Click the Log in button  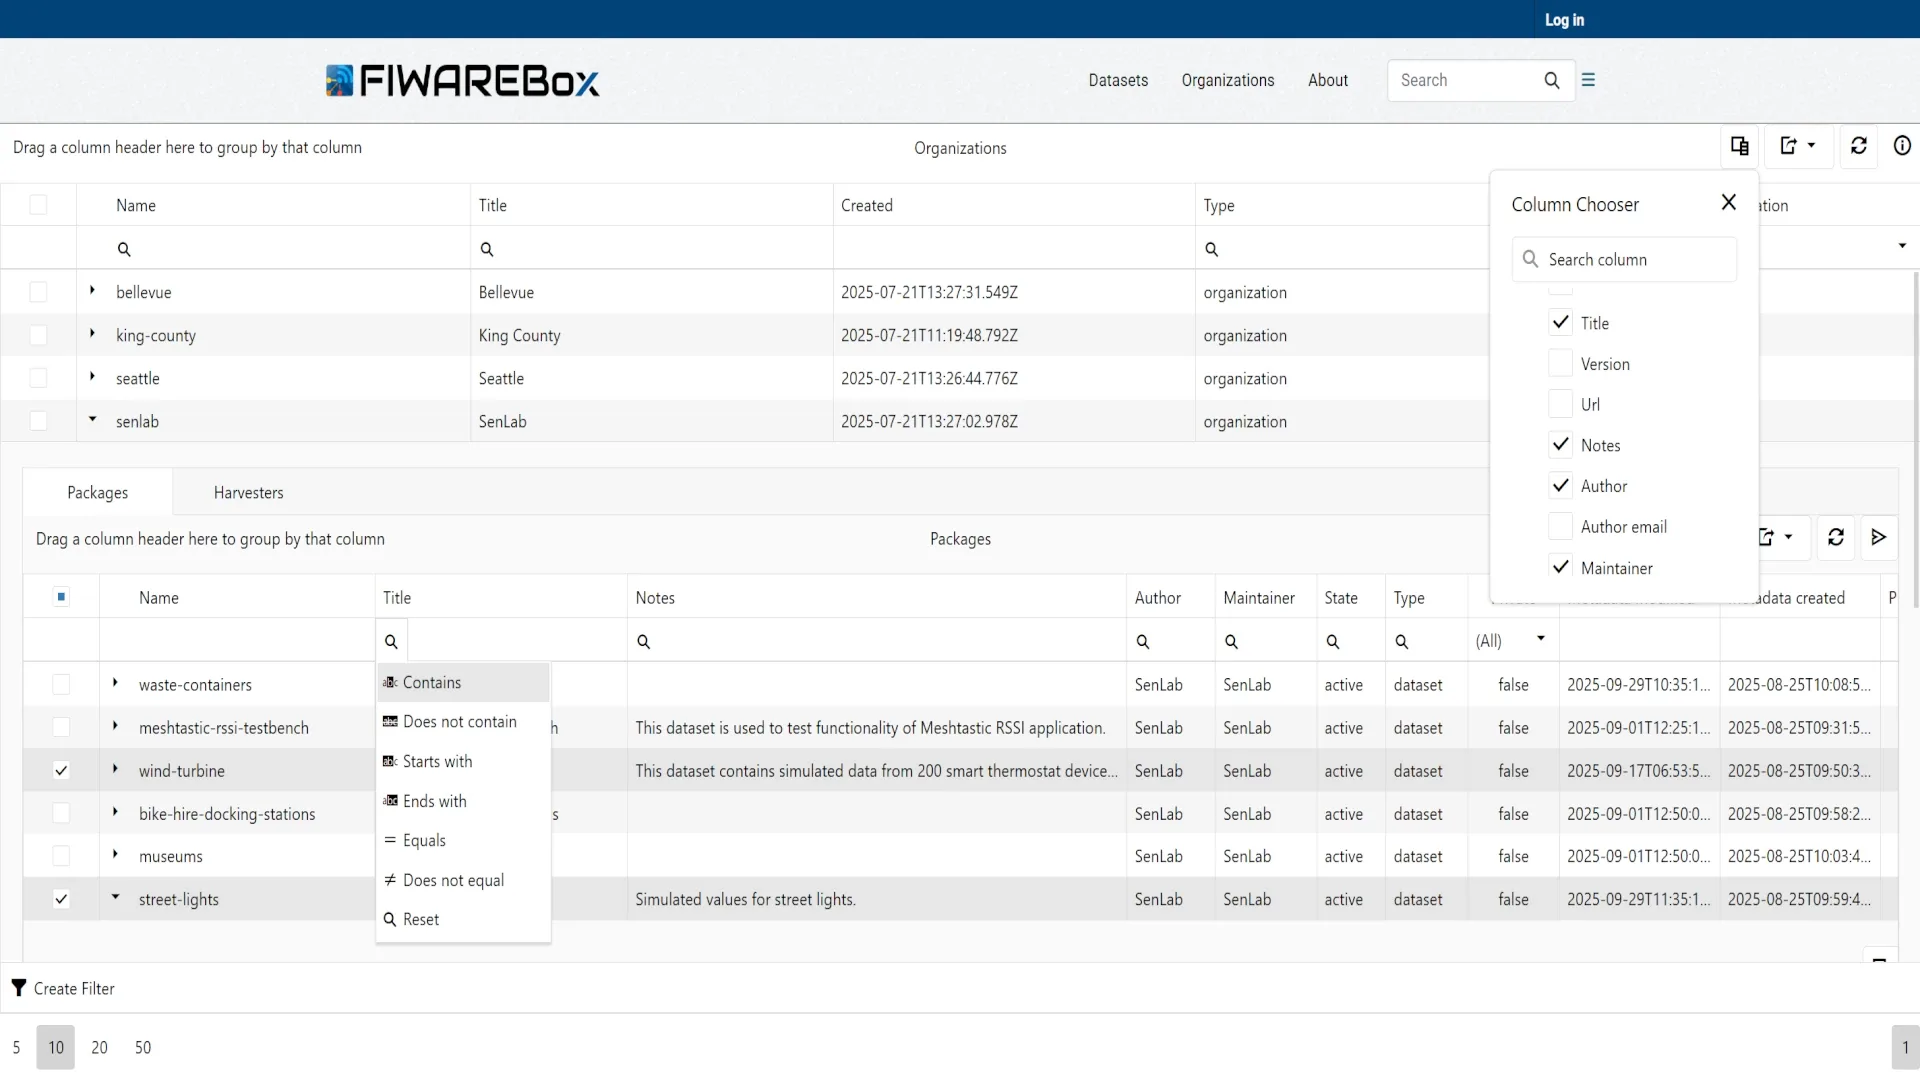(1563, 19)
